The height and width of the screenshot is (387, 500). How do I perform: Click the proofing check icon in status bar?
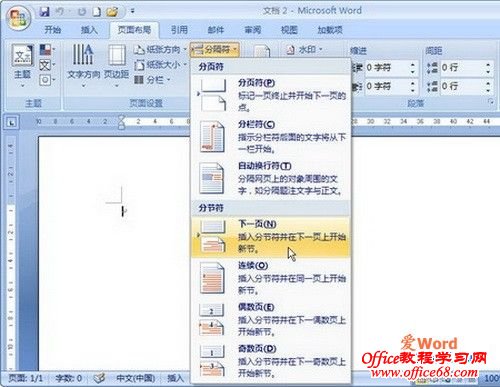pos(99,378)
